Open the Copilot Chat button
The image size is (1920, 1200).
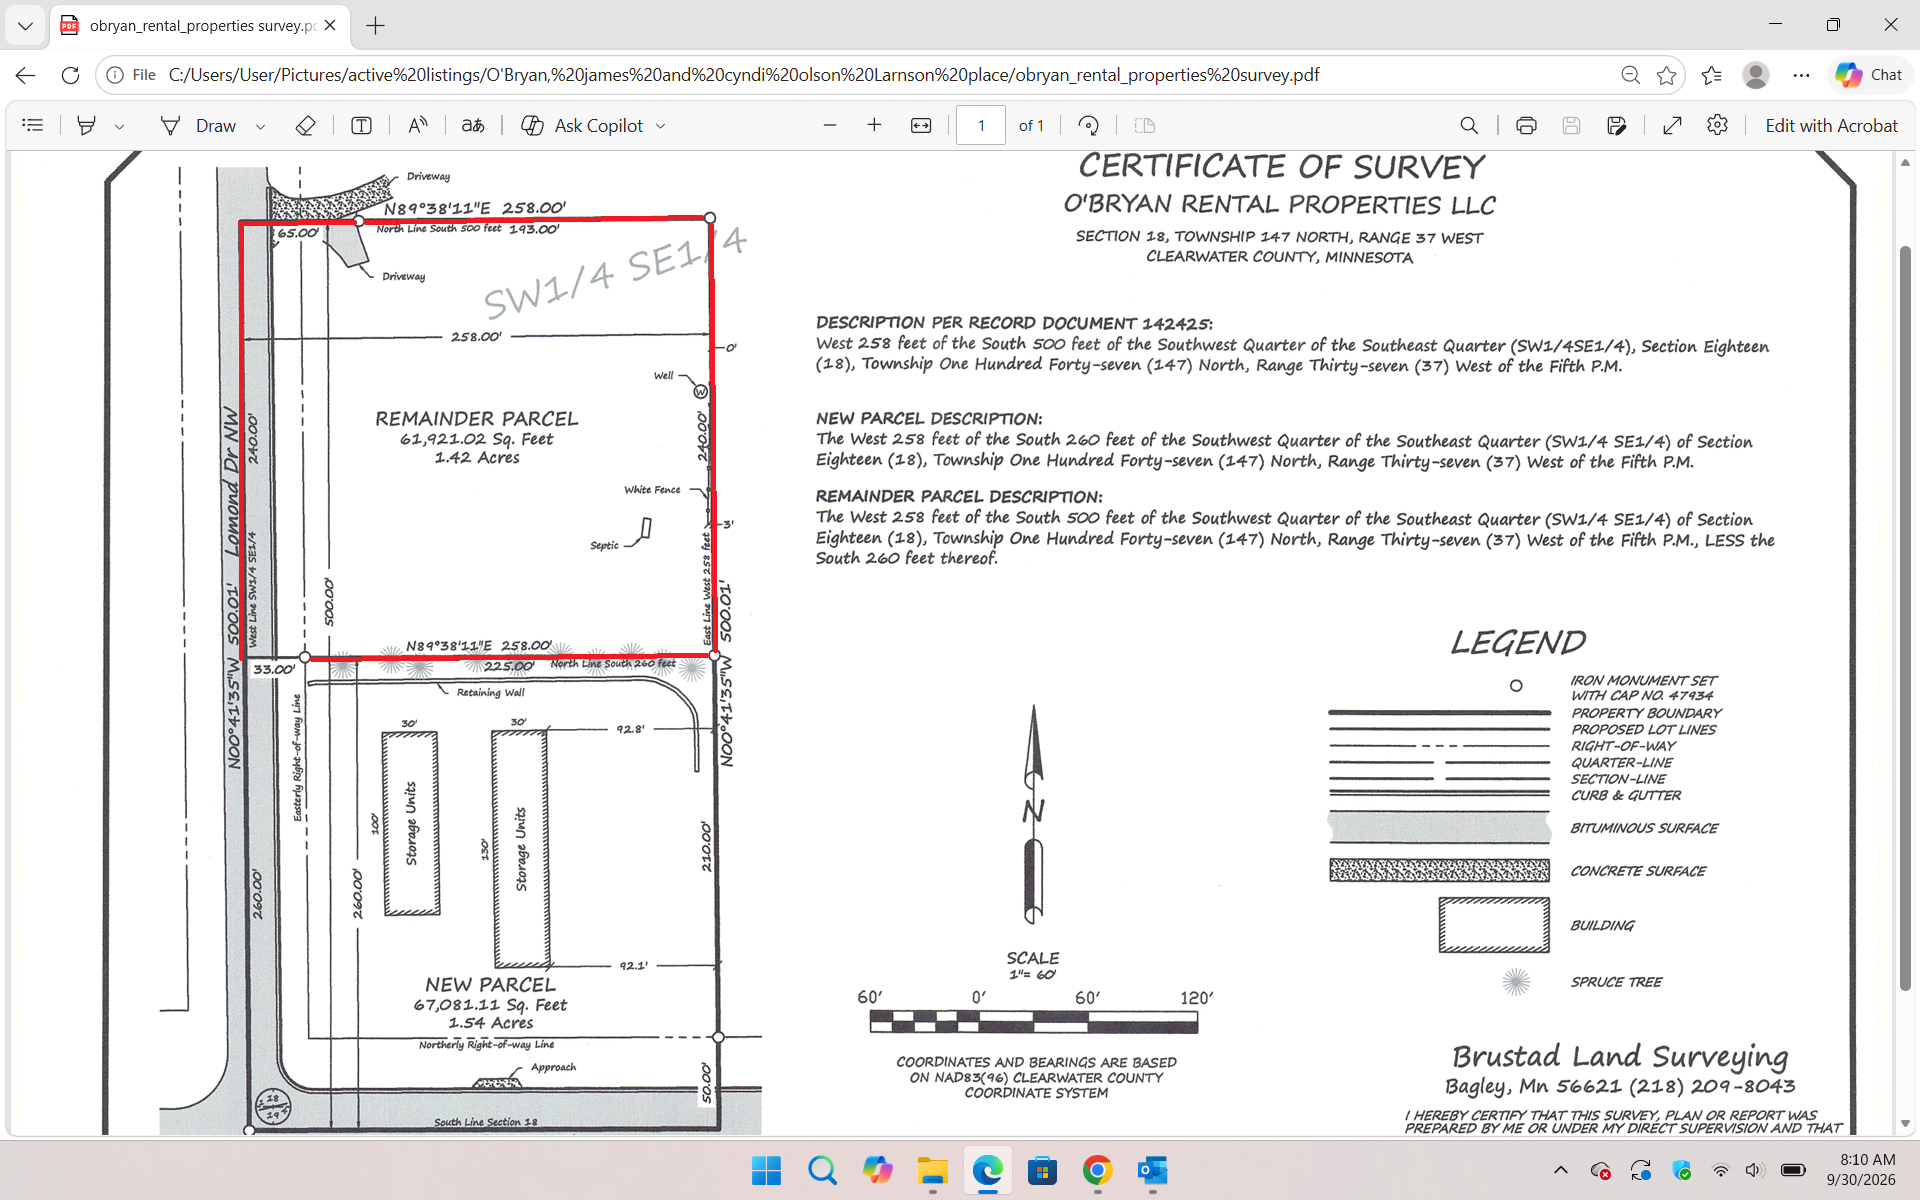(1869, 74)
